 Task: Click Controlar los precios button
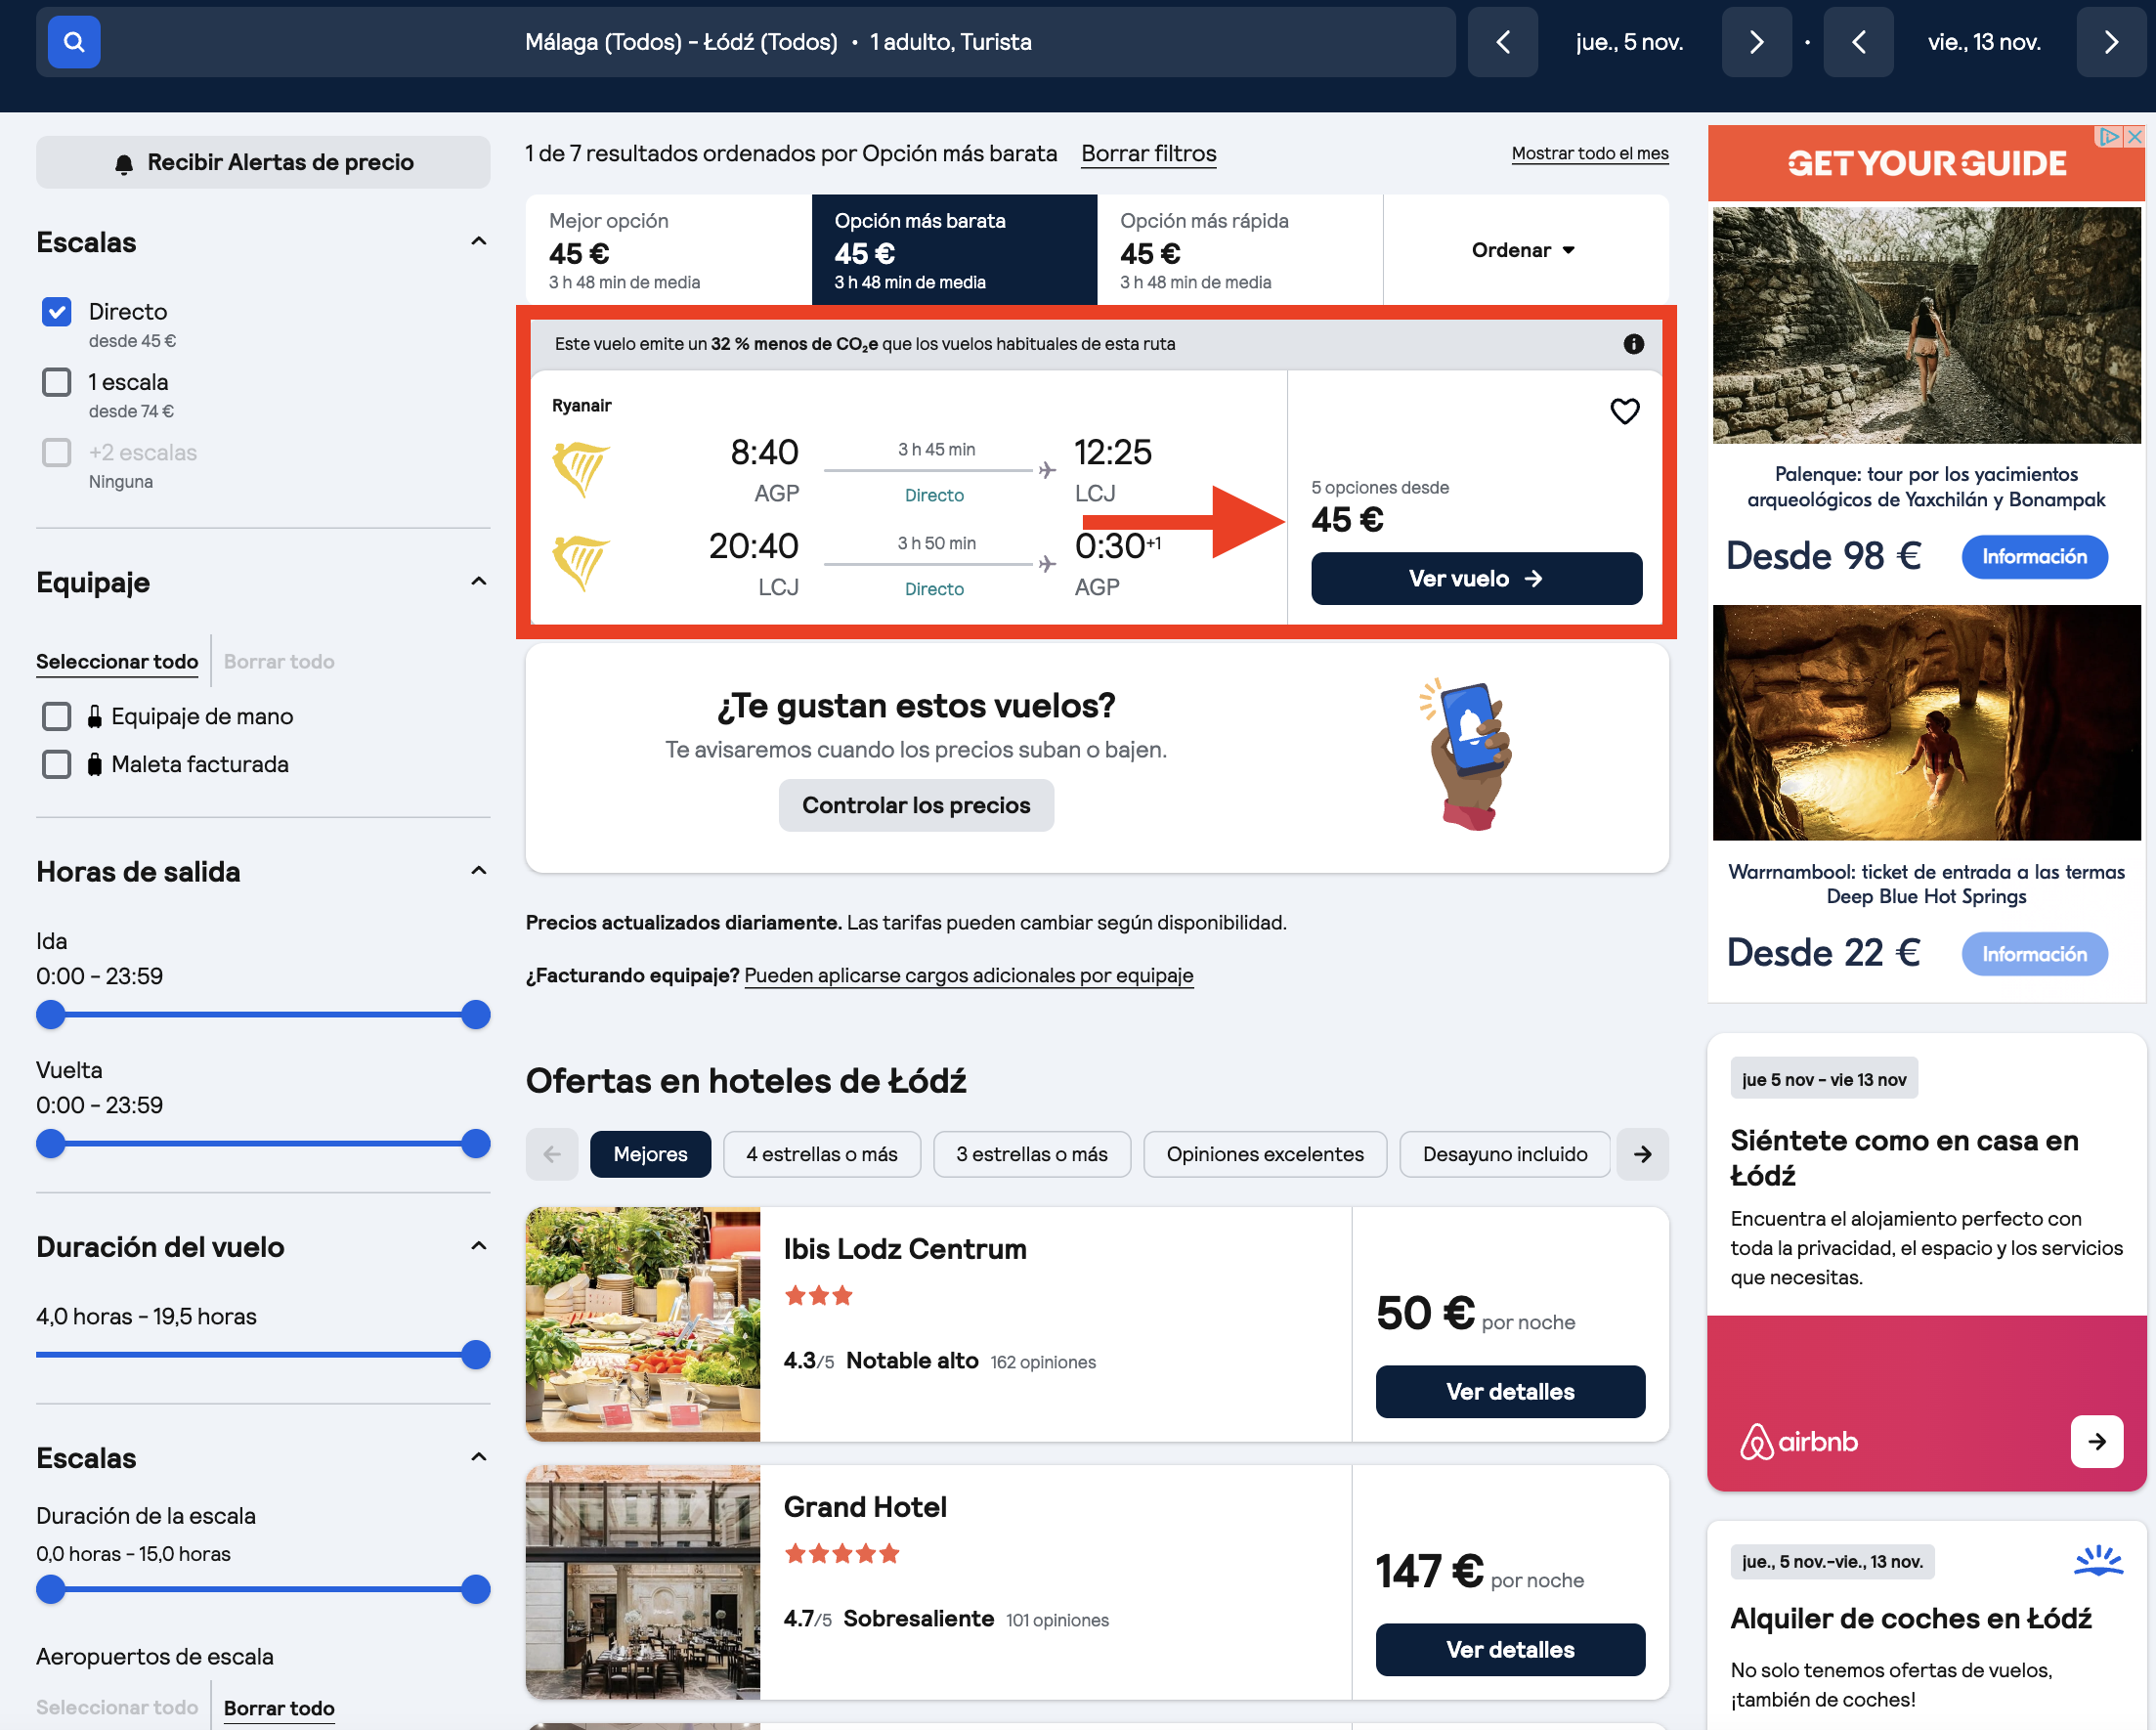916,805
